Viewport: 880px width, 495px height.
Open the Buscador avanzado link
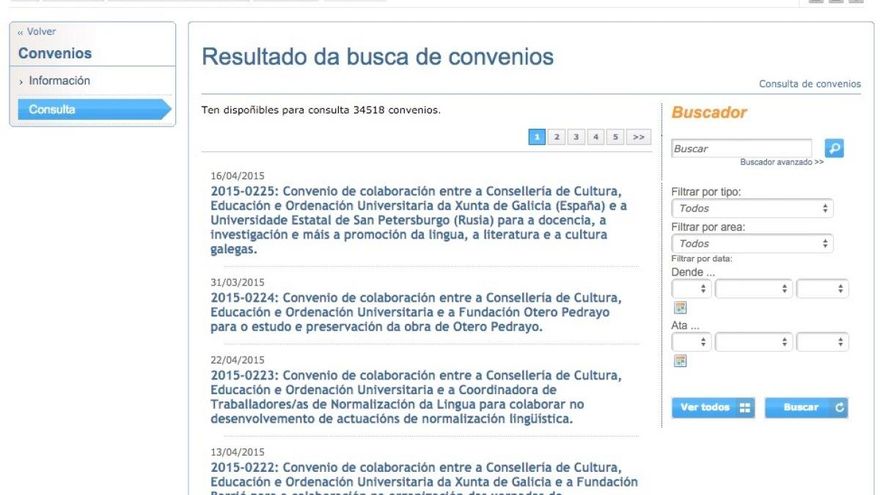[781, 162]
